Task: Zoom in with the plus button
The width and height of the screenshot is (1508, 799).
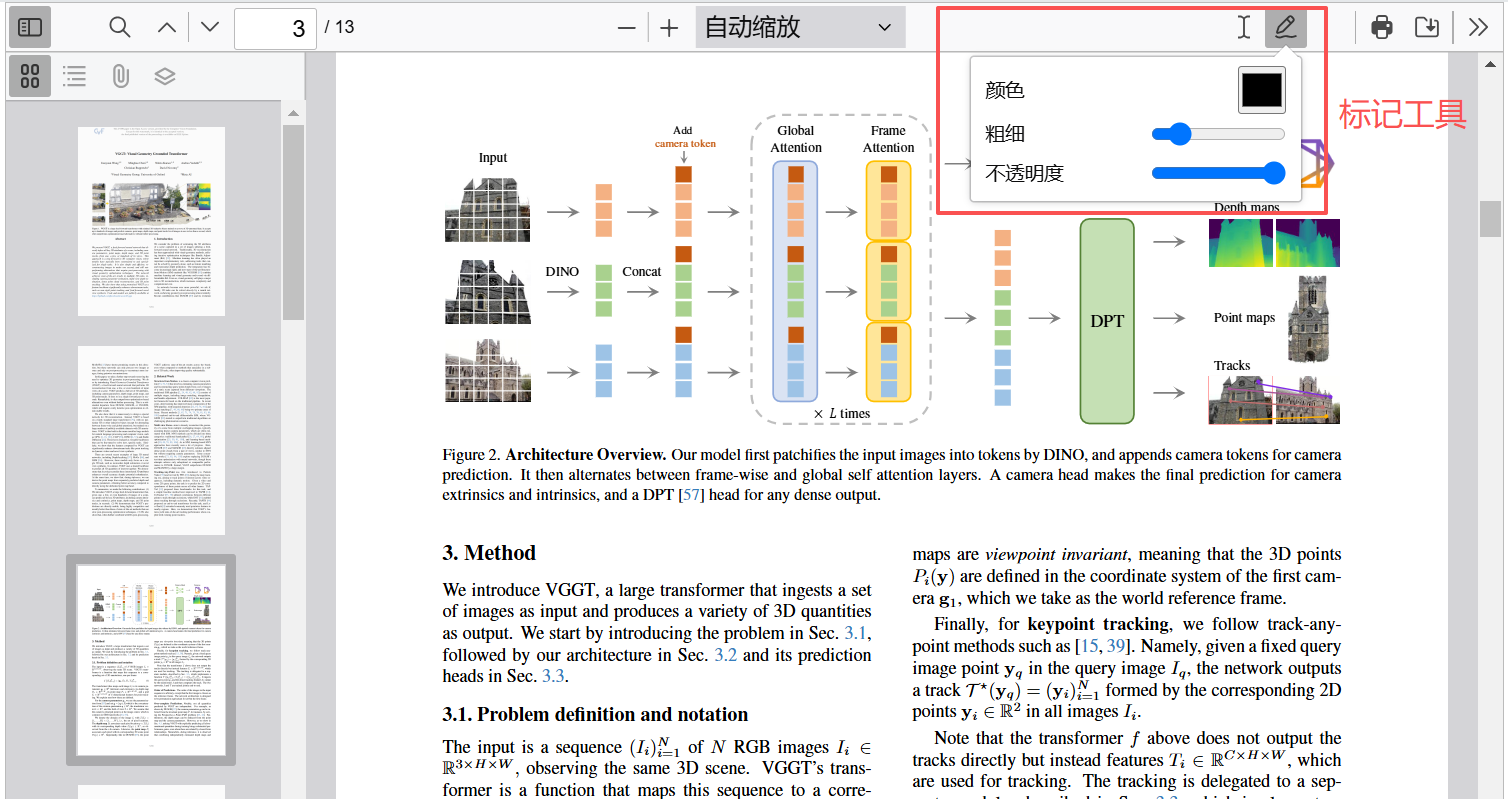Action: click(x=669, y=28)
